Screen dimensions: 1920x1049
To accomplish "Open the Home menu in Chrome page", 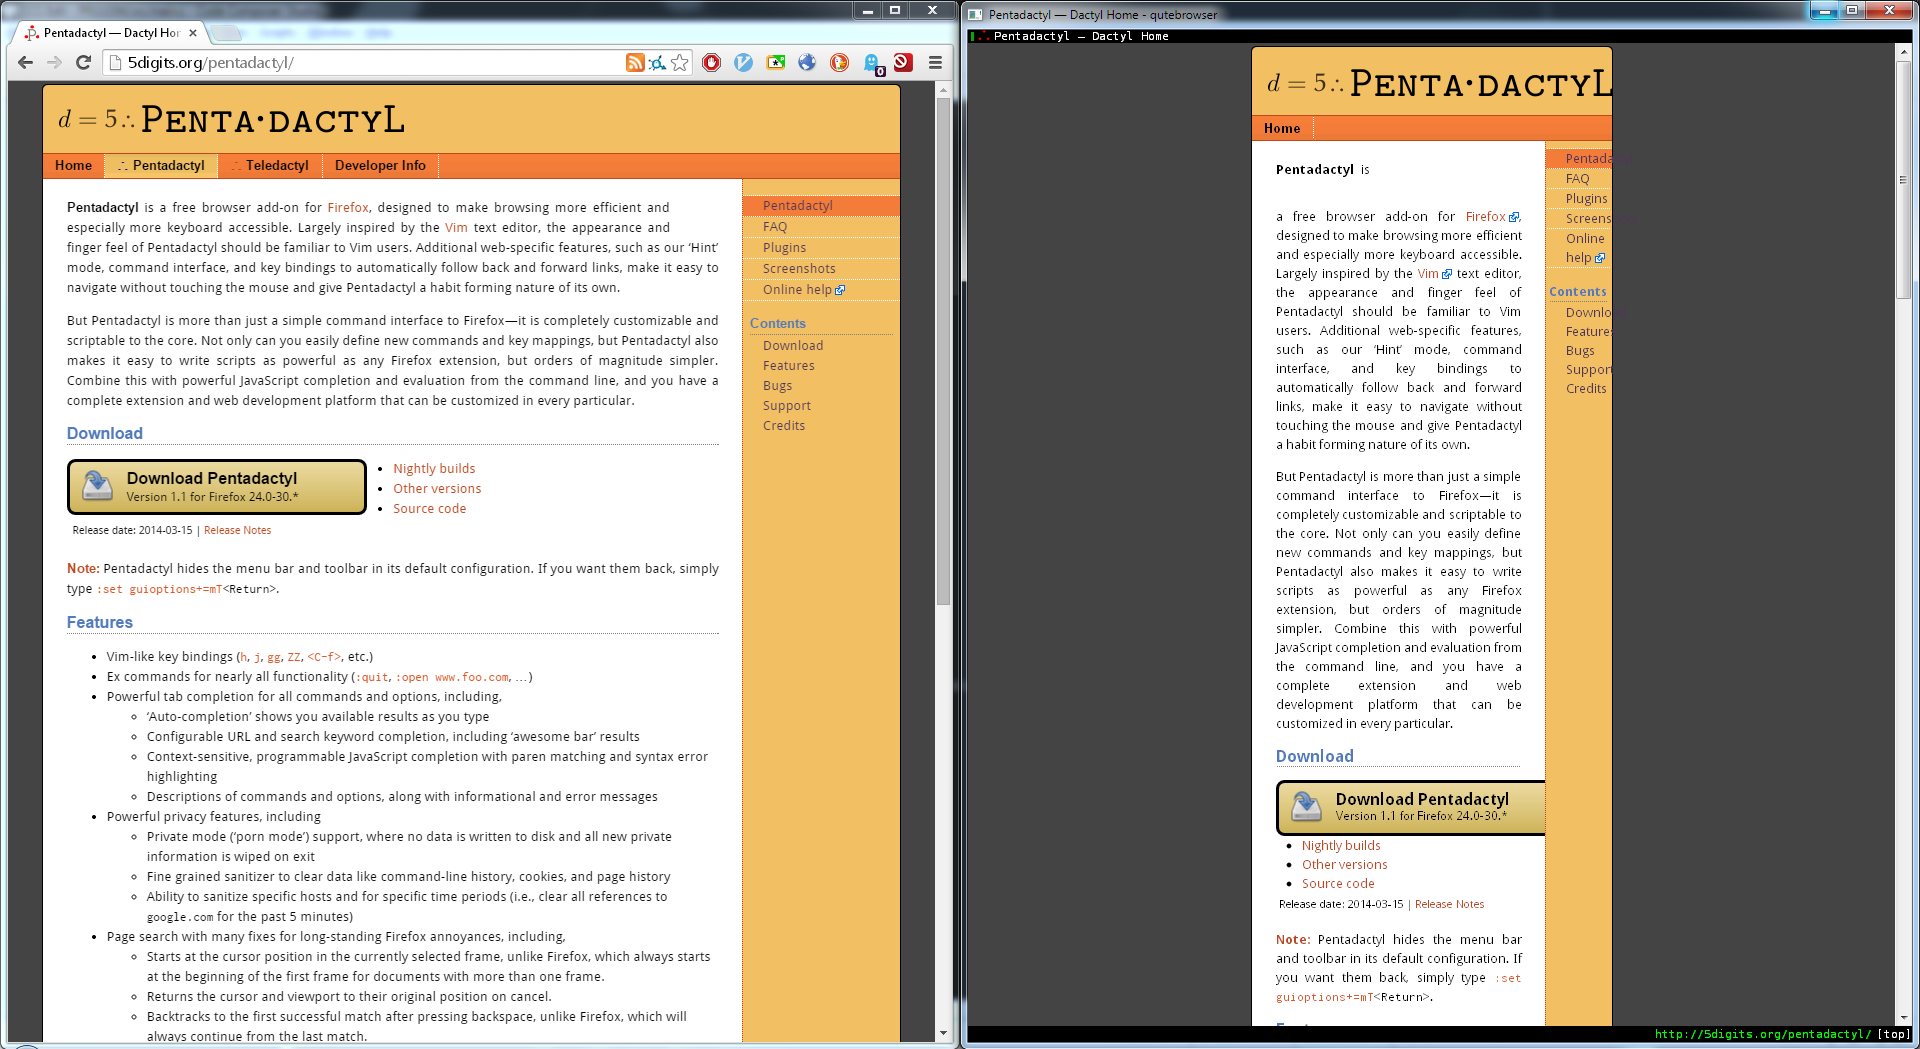I will pyautogui.click(x=73, y=165).
